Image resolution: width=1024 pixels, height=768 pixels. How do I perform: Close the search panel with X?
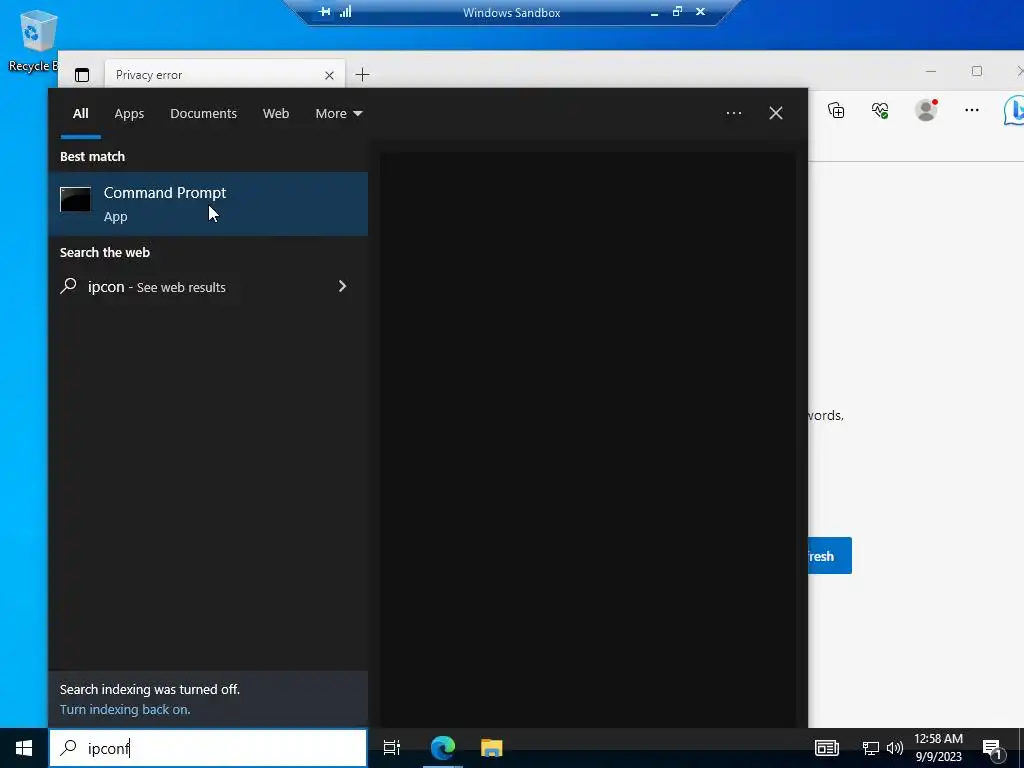(776, 114)
